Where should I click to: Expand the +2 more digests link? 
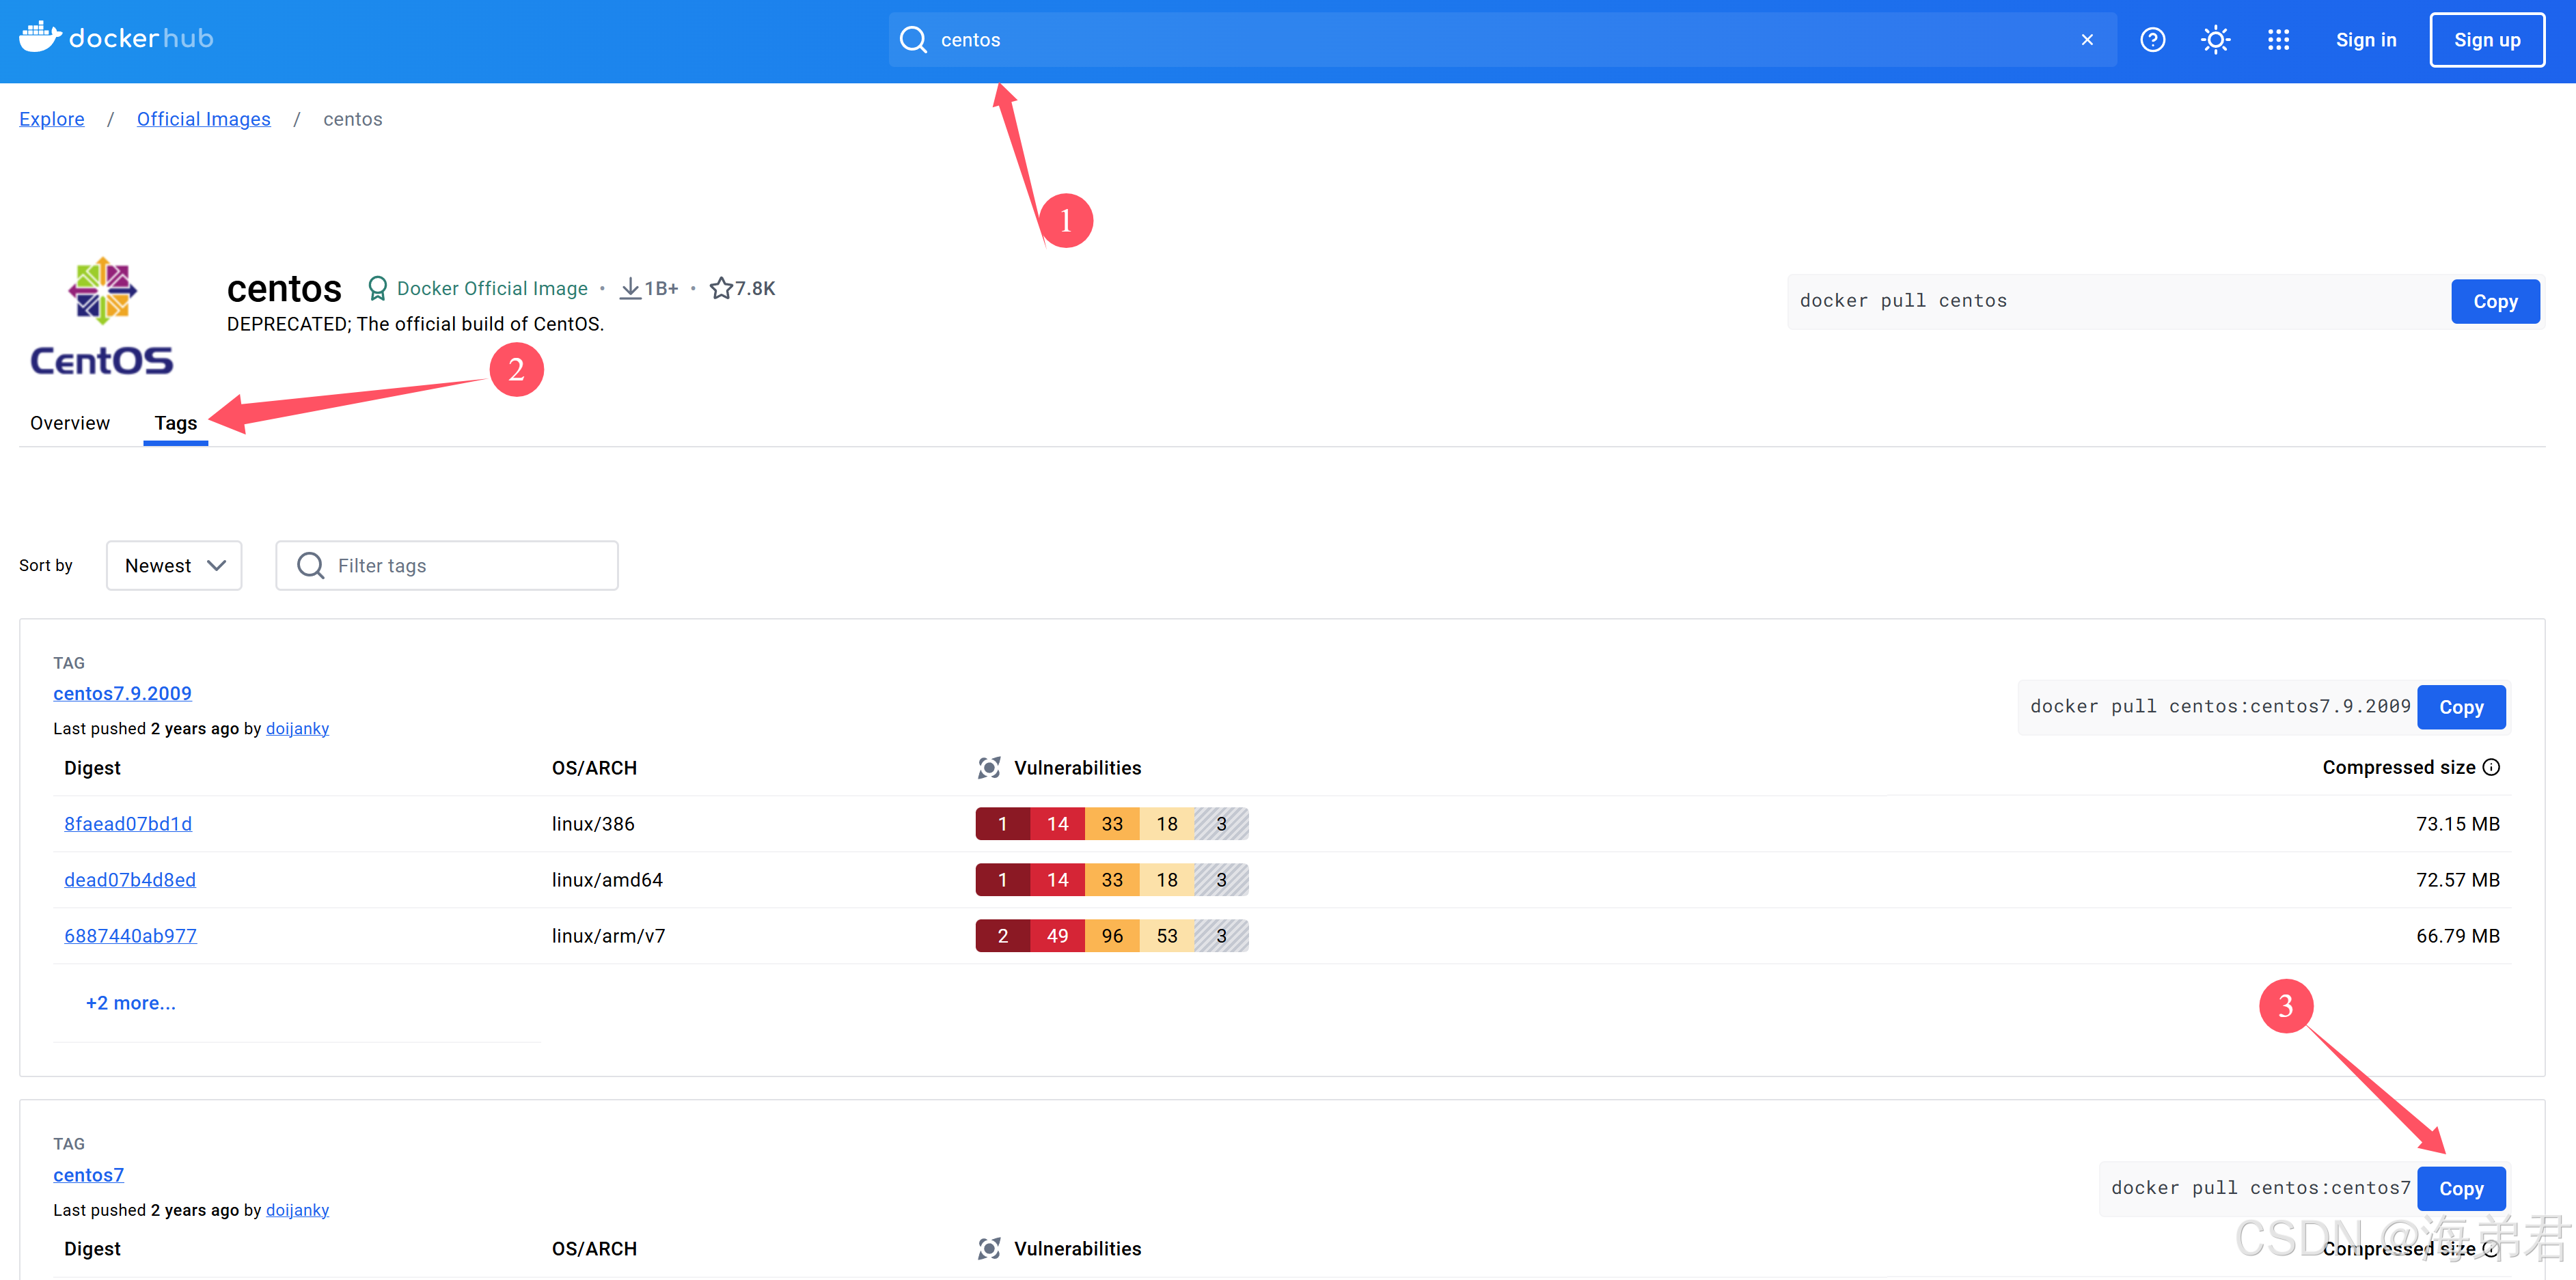pos(131,1003)
